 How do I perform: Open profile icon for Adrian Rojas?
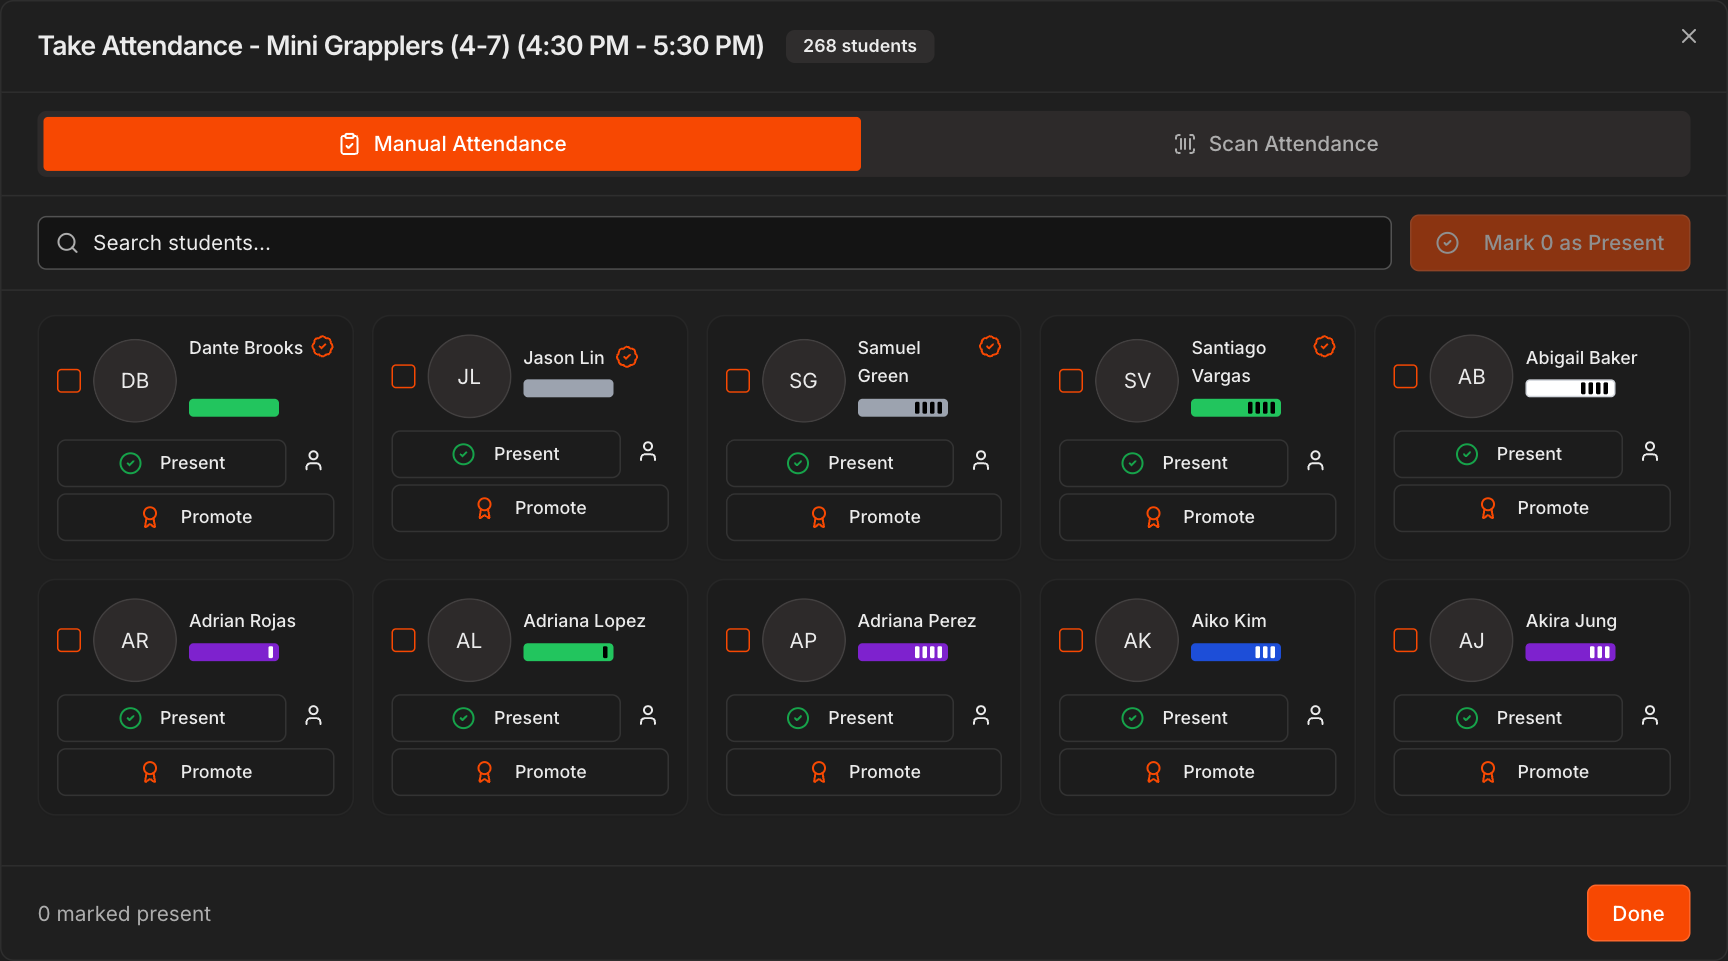314,716
